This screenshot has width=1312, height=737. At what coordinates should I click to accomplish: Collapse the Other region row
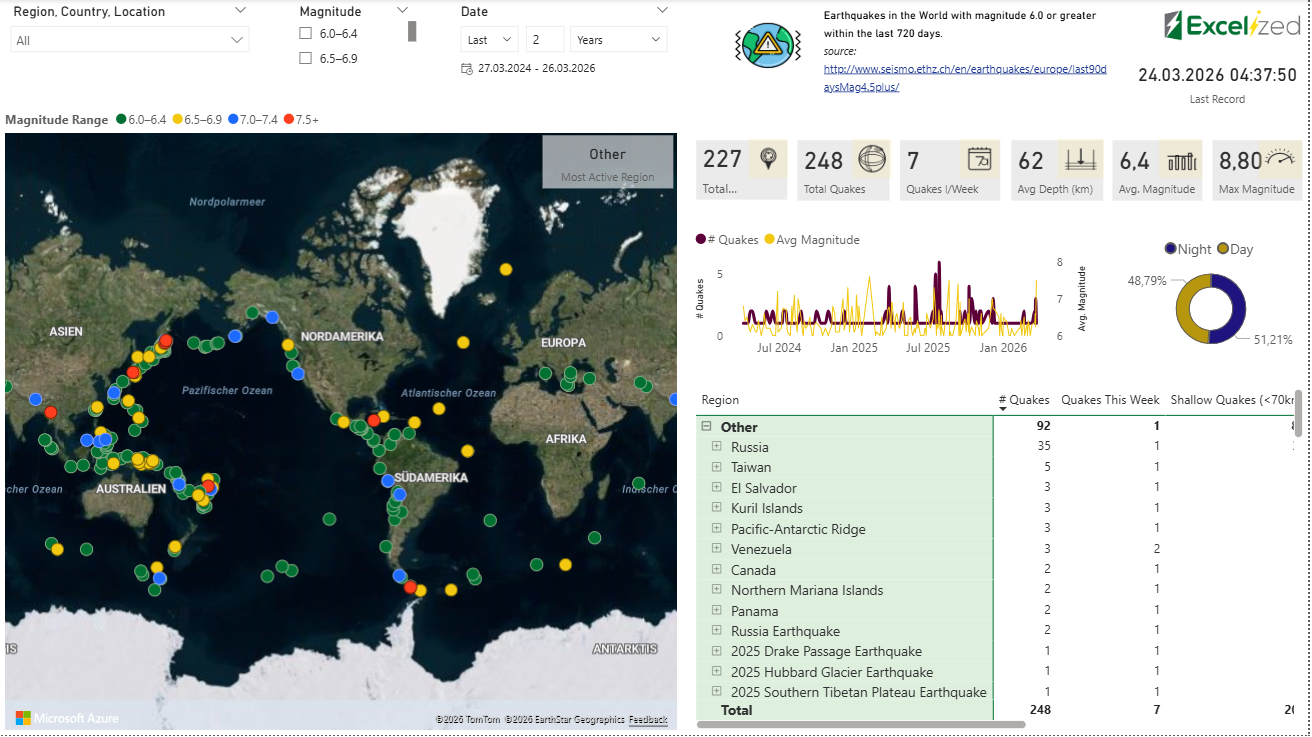tap(707, 426)
